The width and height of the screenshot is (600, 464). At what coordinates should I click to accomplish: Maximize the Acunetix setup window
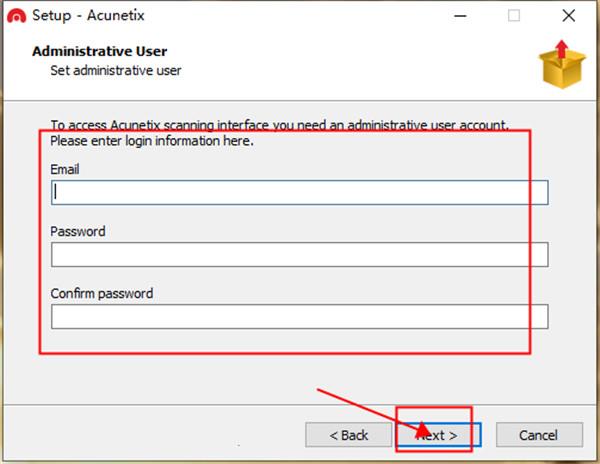coord(514,16)
